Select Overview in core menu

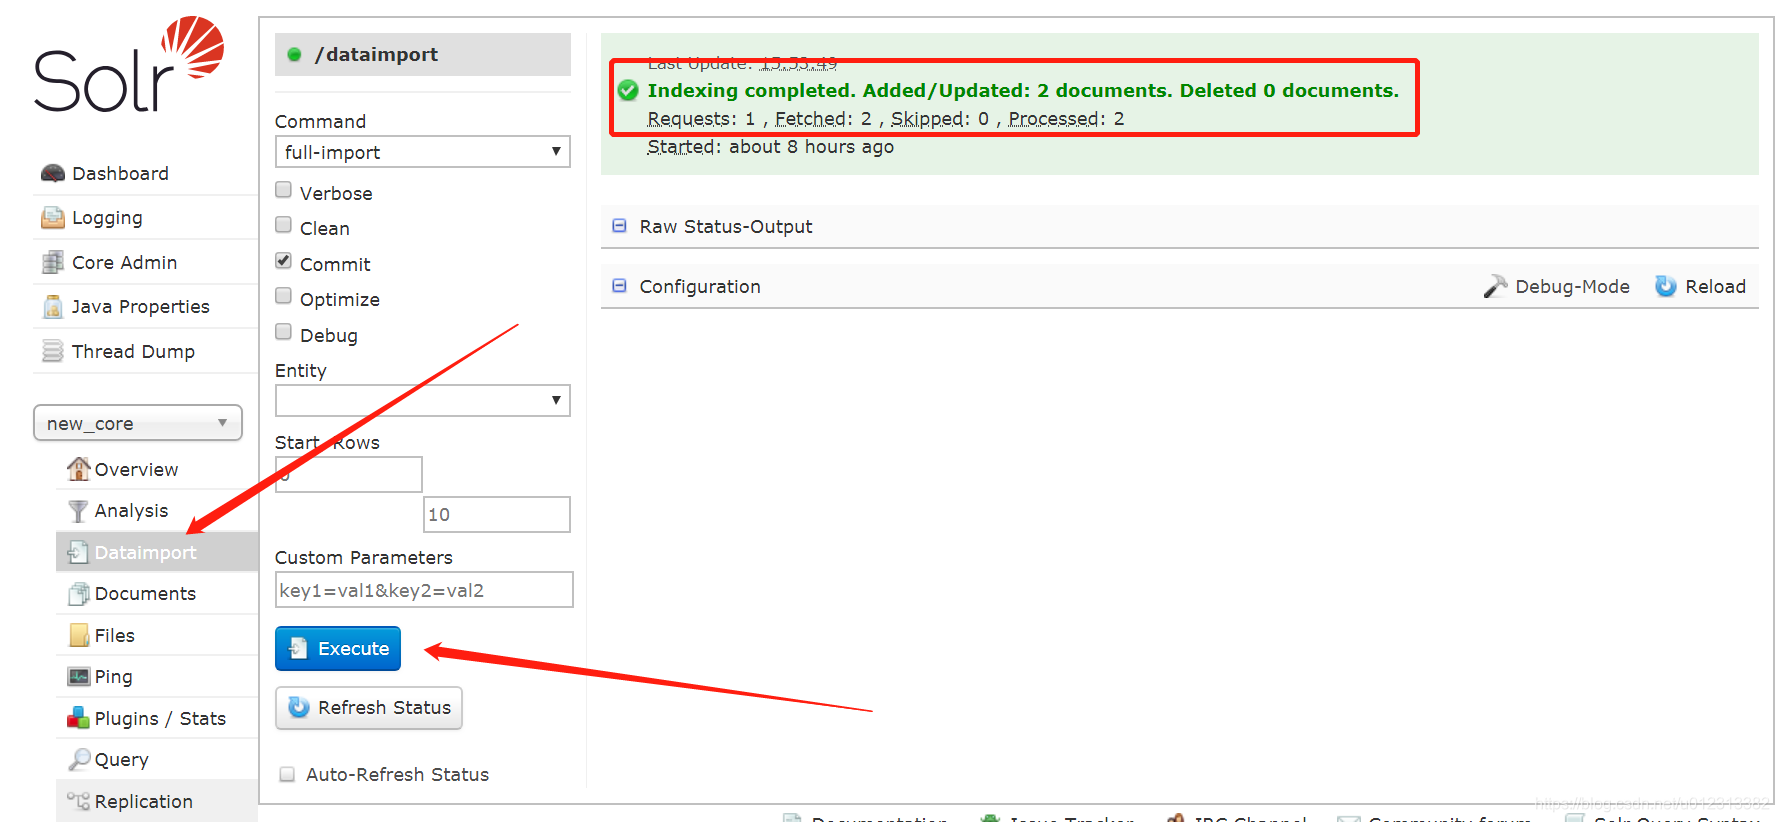[136, 470]
